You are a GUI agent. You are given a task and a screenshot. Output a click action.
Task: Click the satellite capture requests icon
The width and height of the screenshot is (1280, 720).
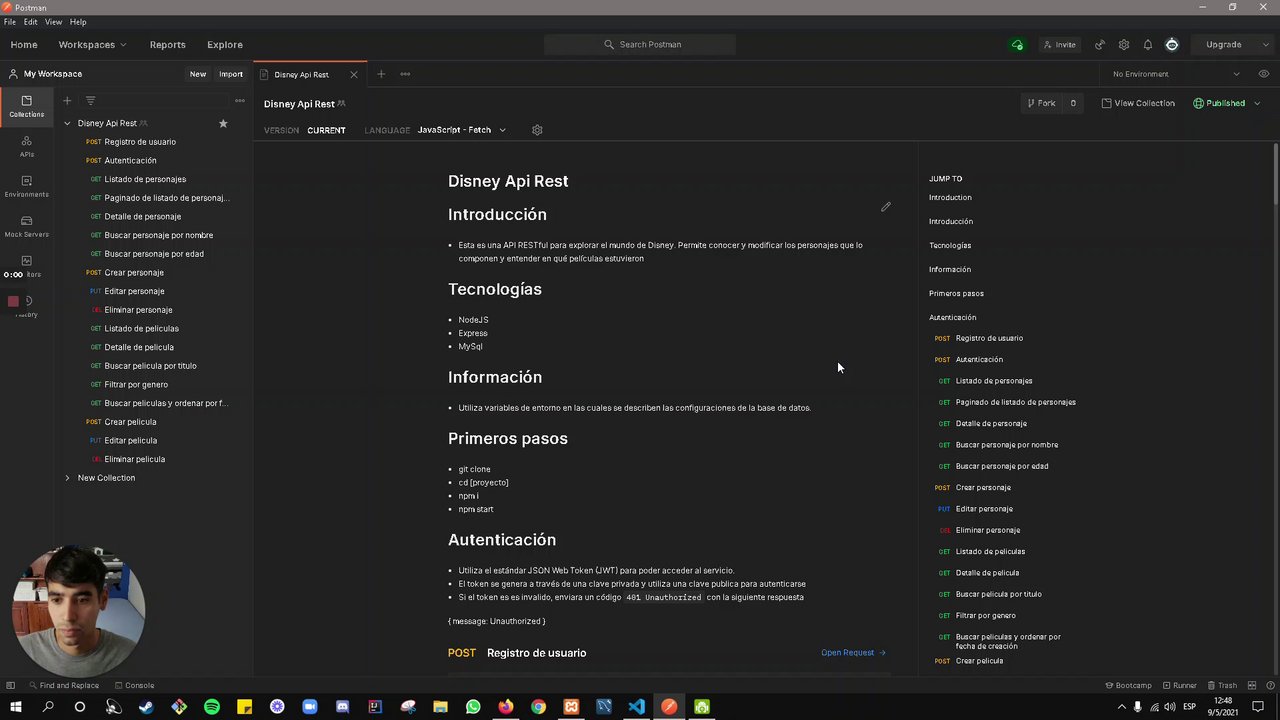(x=1100, y=45)
